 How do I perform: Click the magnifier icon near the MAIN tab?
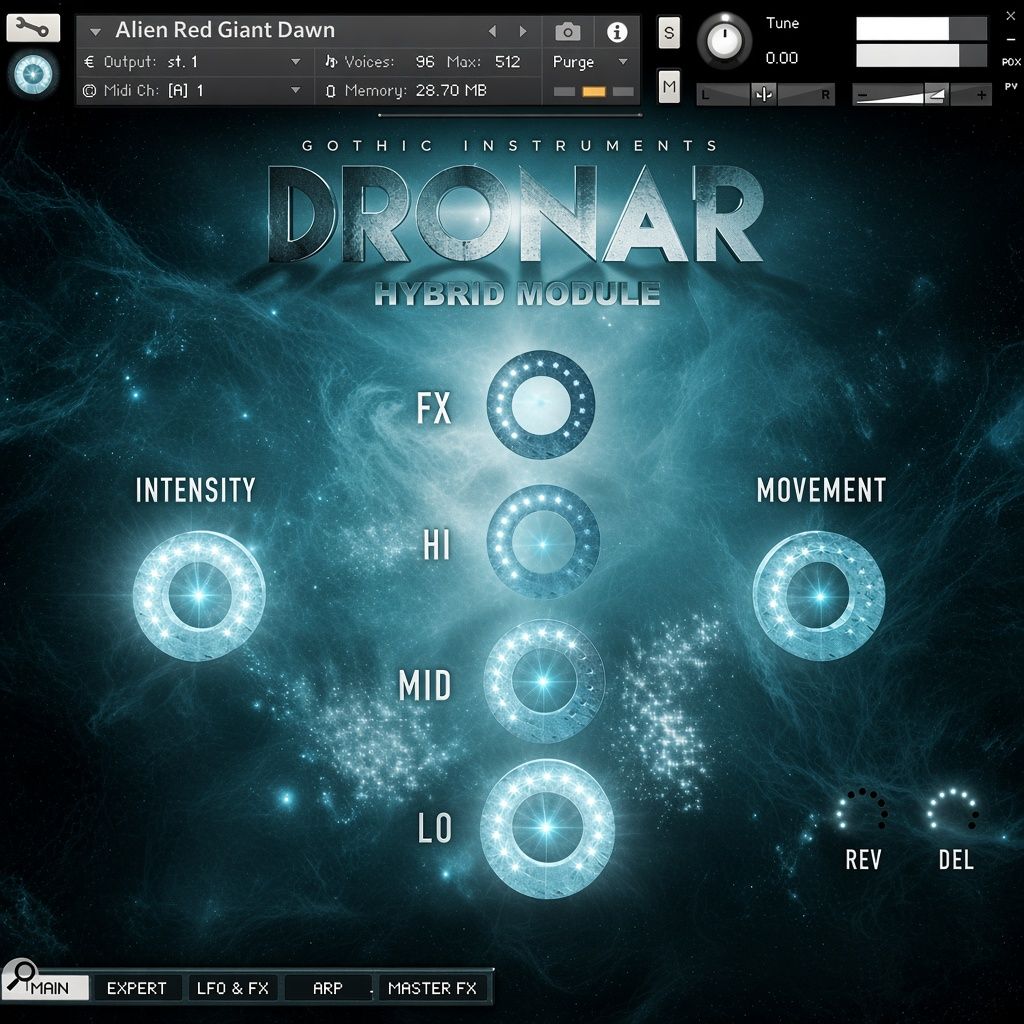tap(20, 975)
